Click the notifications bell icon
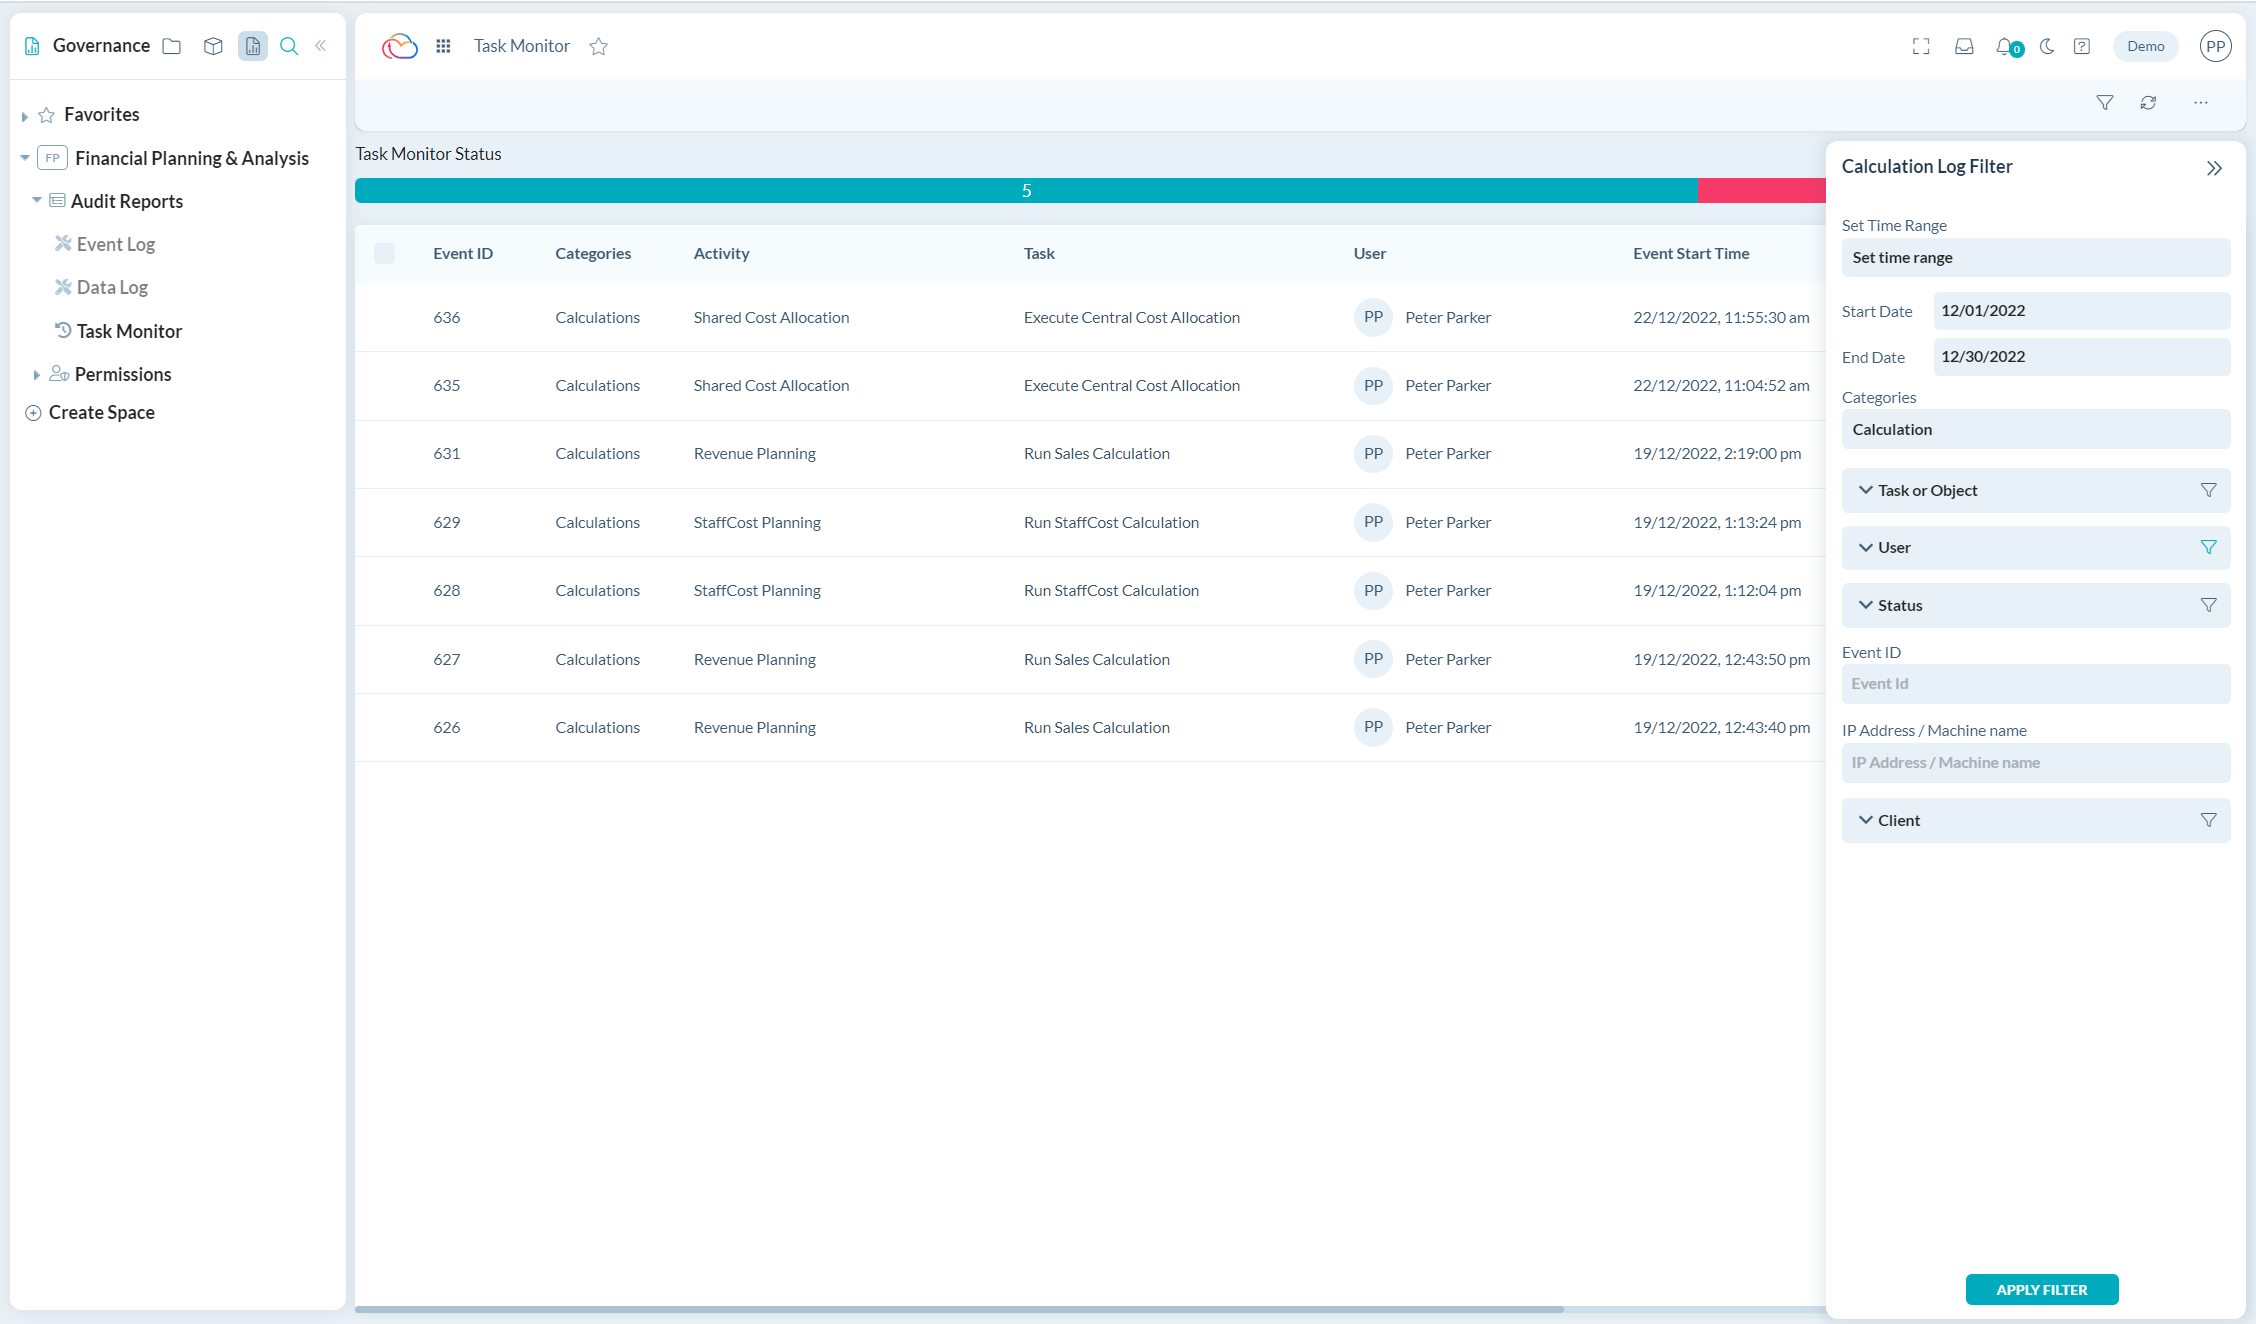The image size is (2256, 1324). tap(2004, 46)
